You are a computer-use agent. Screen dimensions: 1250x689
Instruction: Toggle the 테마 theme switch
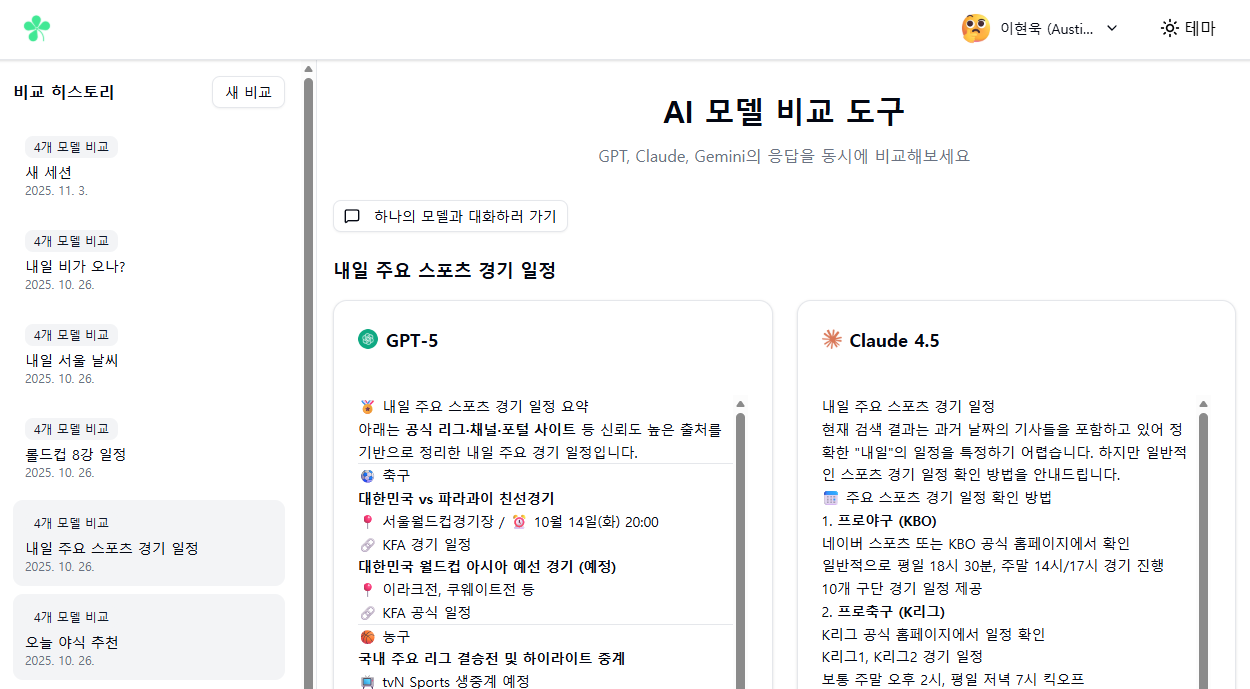(1188, 29)
